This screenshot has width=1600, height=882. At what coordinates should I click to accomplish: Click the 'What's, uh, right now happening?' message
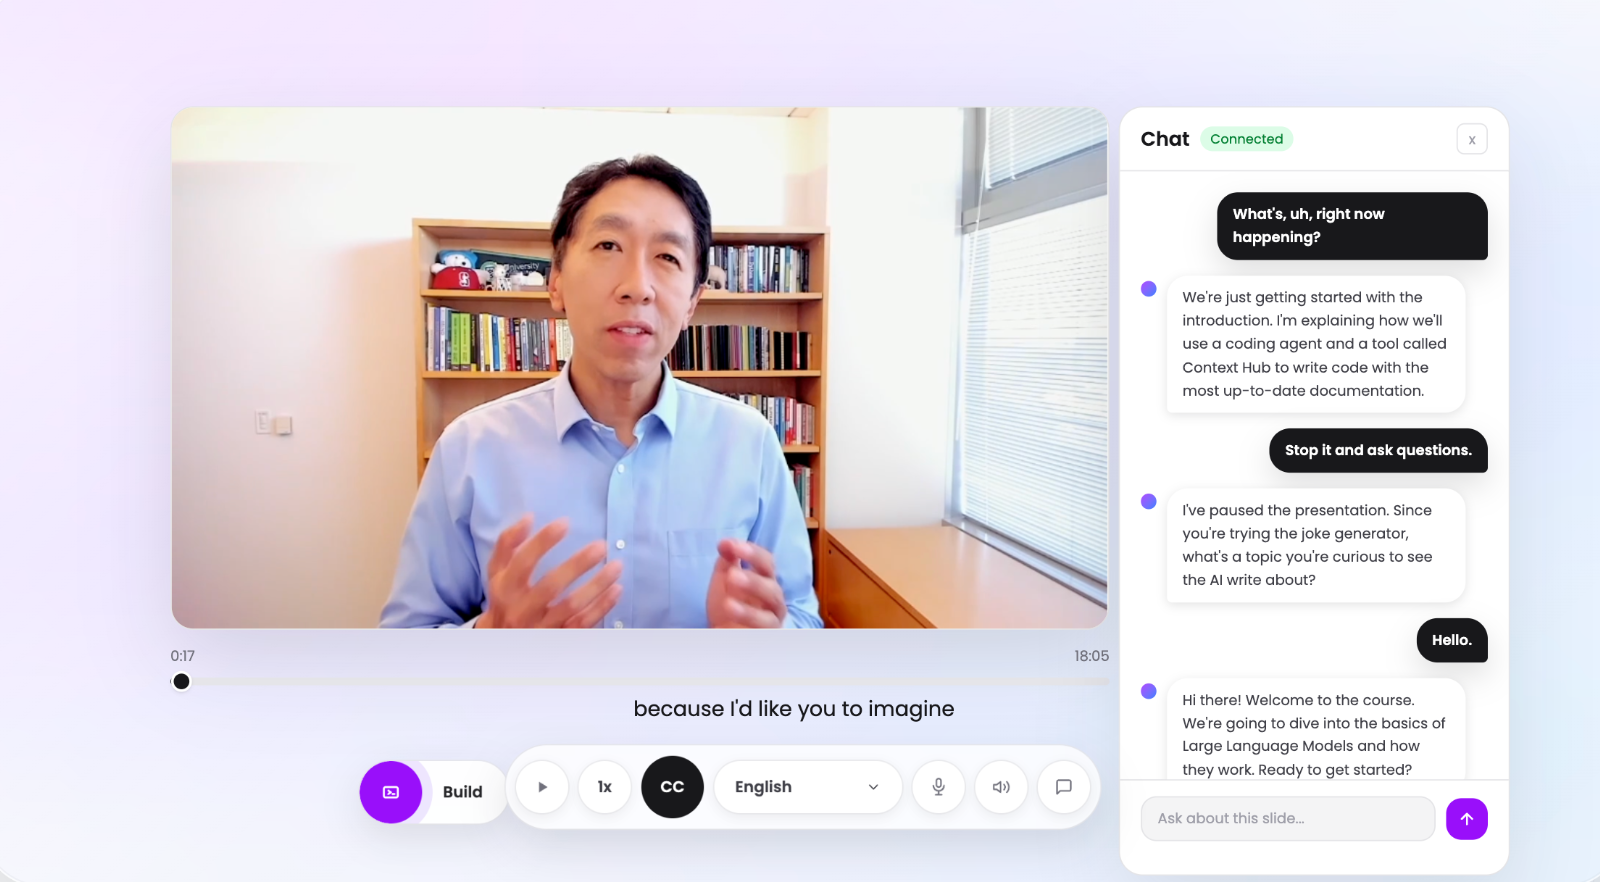tap(1352, 226)
